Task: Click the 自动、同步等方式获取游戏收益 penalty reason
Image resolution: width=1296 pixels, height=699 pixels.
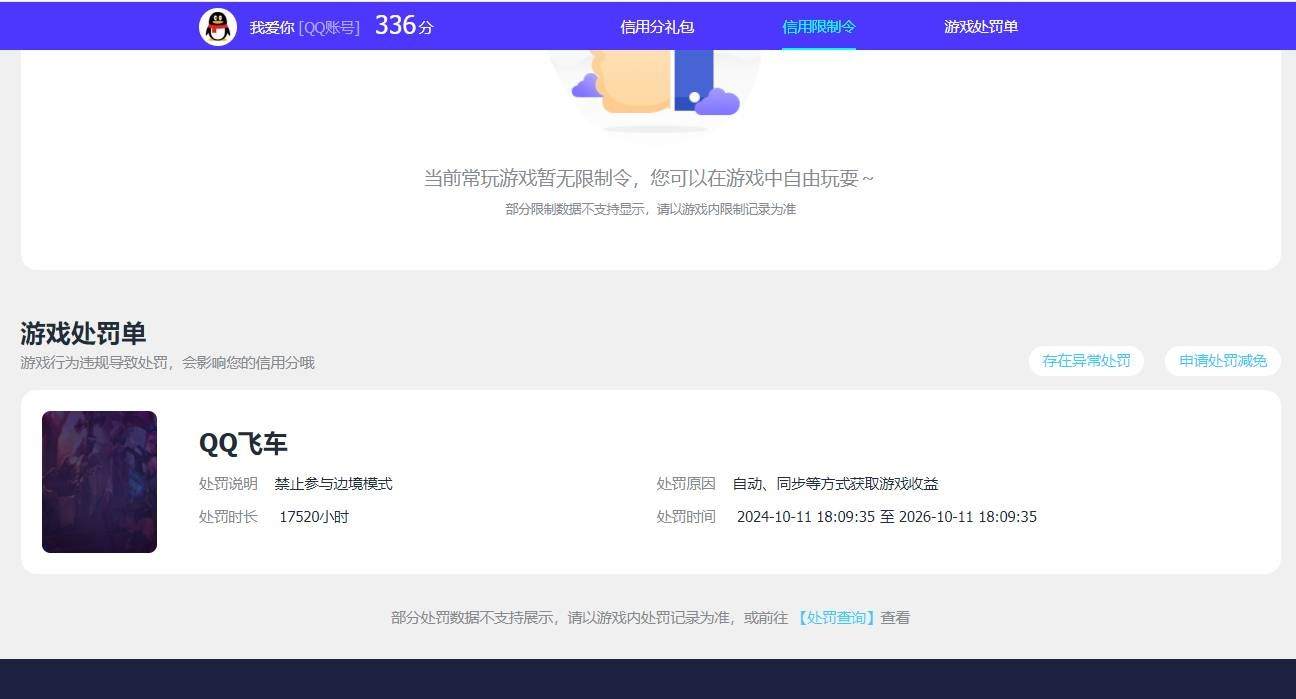Action: click(836, 484)
